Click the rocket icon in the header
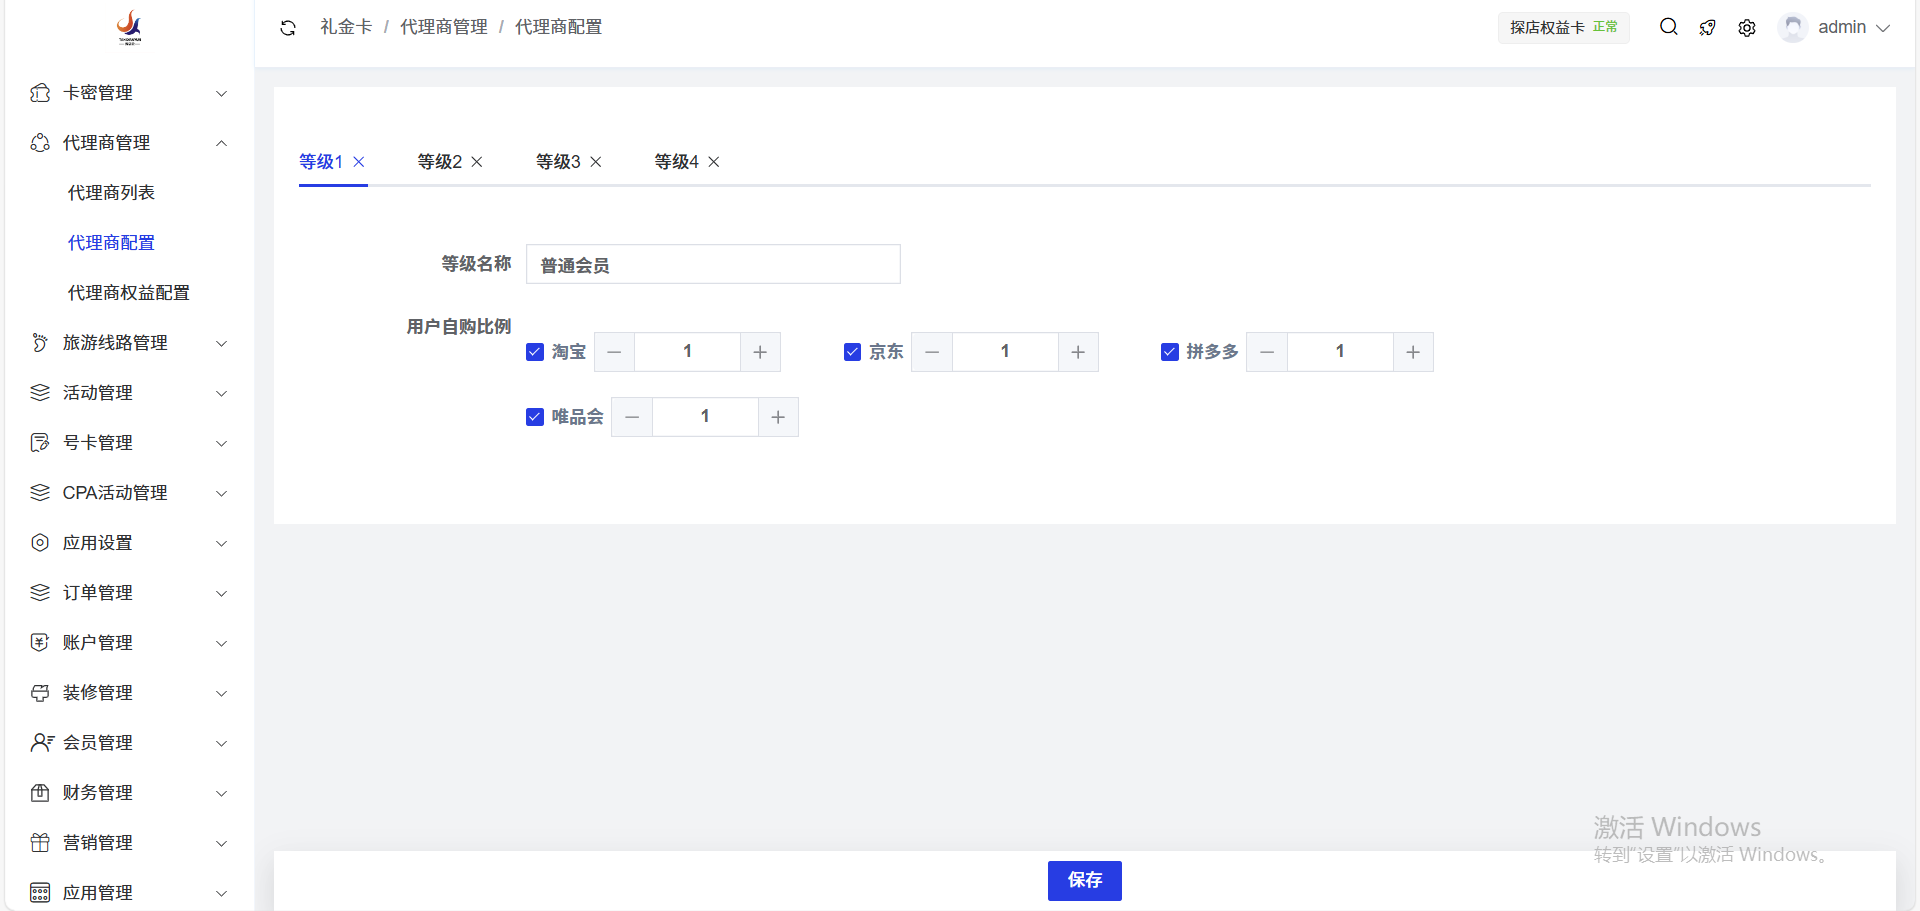The height and width of the screenshot is (911, 1920). point(1707,28)
